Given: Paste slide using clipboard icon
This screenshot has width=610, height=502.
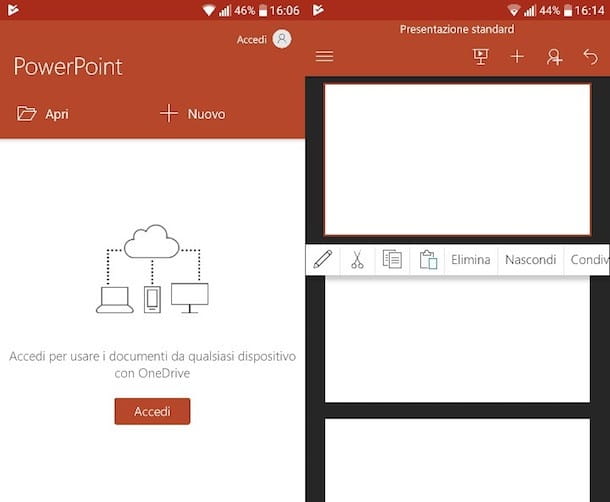Looking at the screenshot, I should tap(428, 260).
